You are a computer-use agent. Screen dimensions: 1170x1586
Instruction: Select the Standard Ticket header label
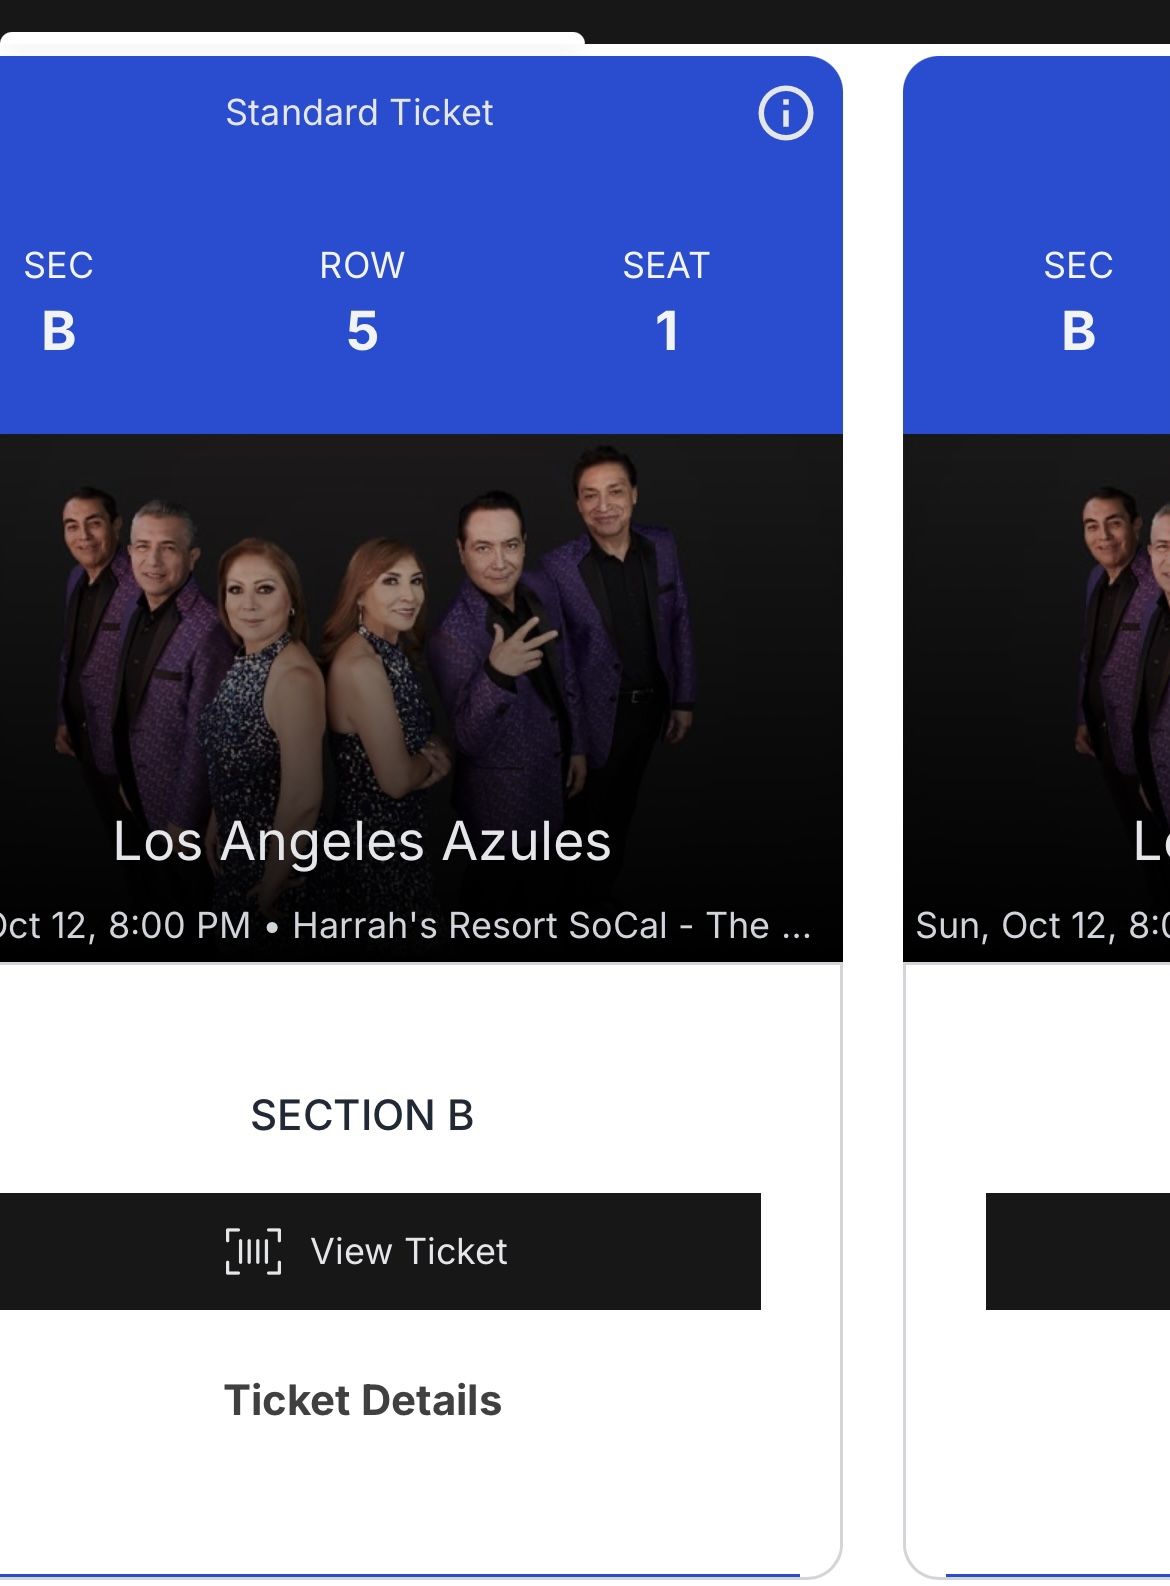pyautogui.click(x=359, y=113)
